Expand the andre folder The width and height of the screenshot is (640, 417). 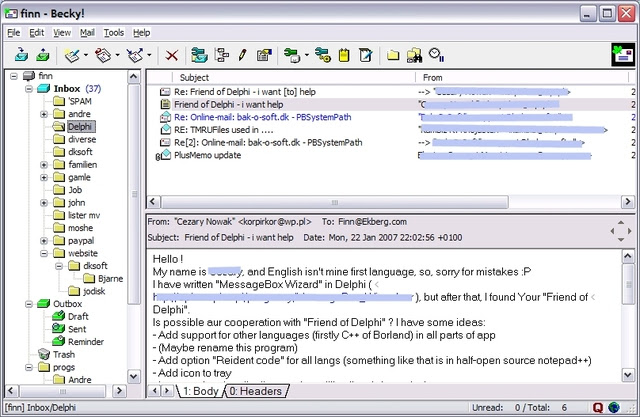coord(44,114)
